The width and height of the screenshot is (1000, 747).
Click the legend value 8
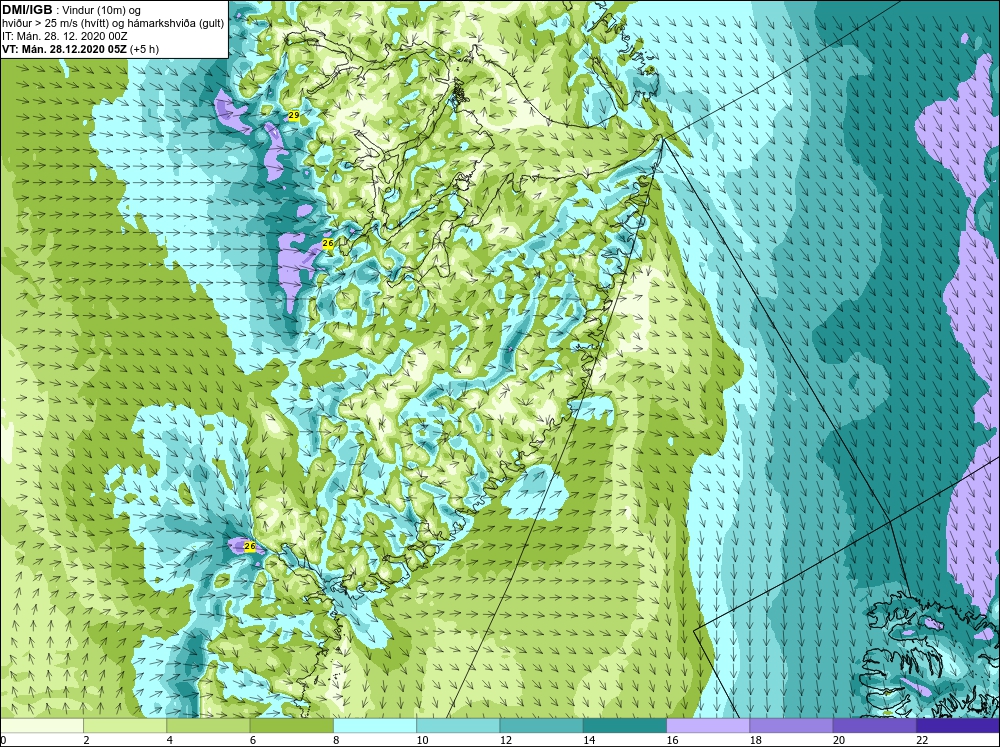click(336, 740)
